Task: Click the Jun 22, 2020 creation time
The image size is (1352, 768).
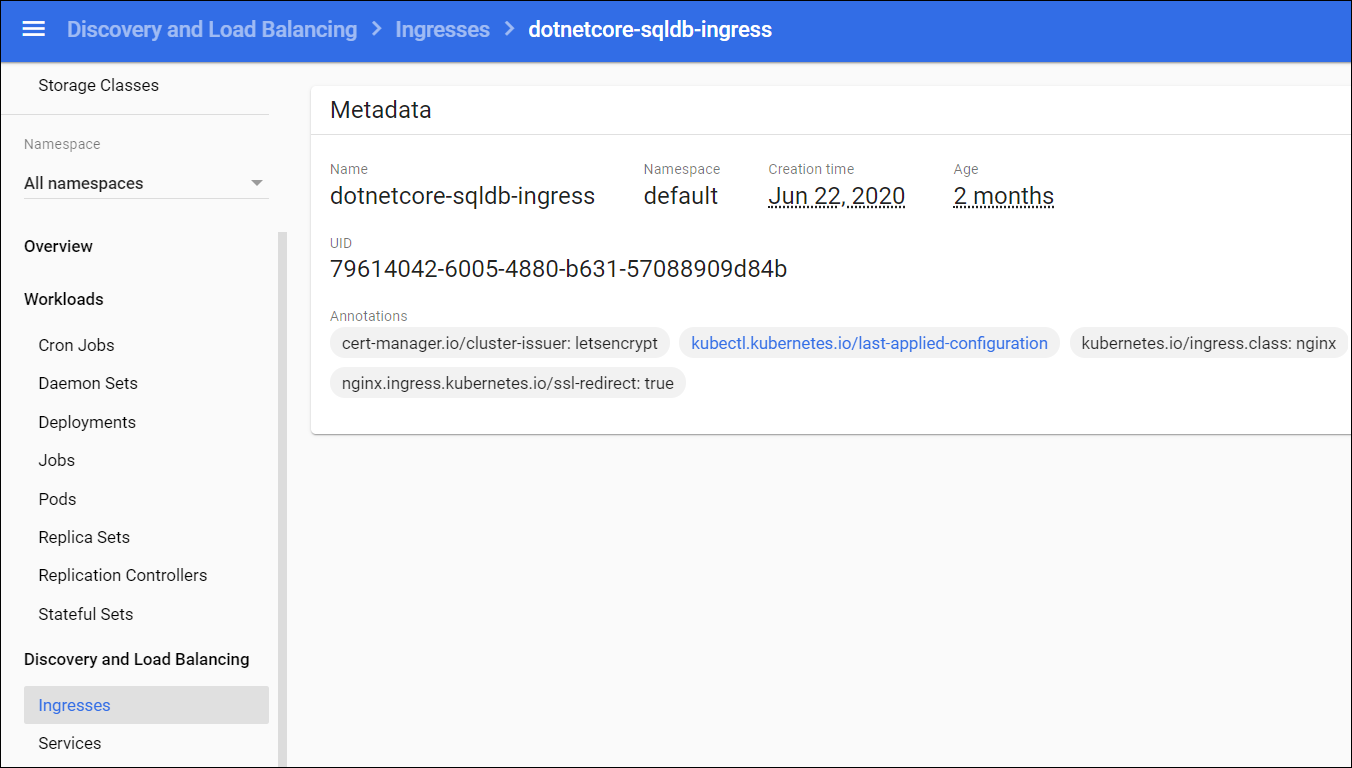Action: pos(836,196)
